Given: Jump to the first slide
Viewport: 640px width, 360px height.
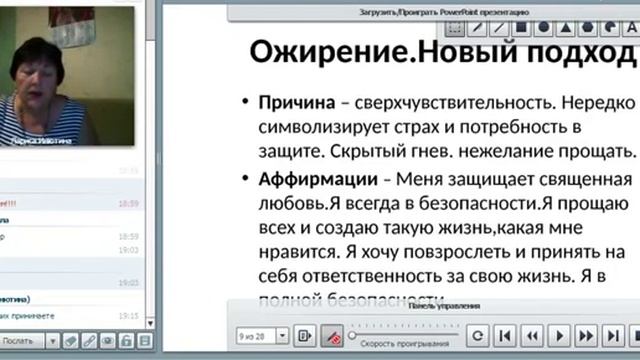Looking at the screenshot, I should pos(505,336).
